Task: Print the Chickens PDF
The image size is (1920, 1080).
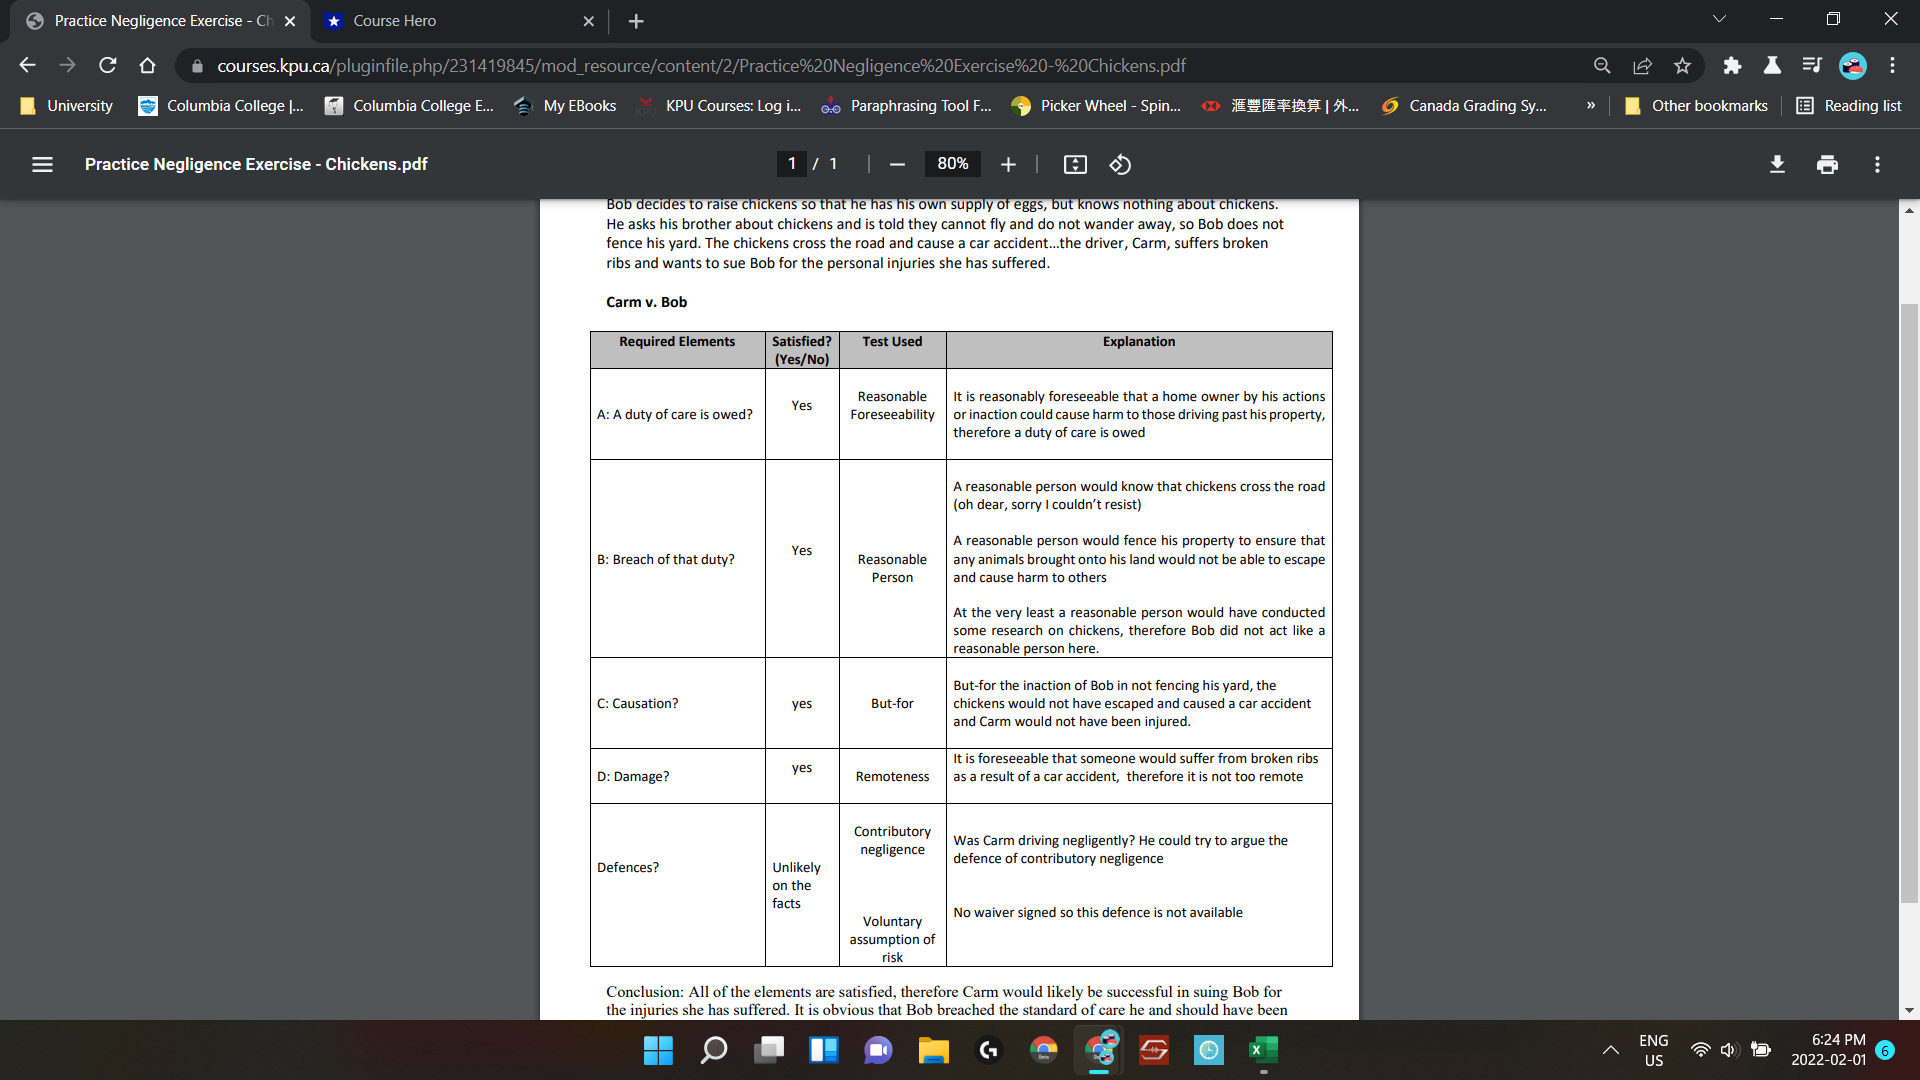Action: click(1827, 164)
